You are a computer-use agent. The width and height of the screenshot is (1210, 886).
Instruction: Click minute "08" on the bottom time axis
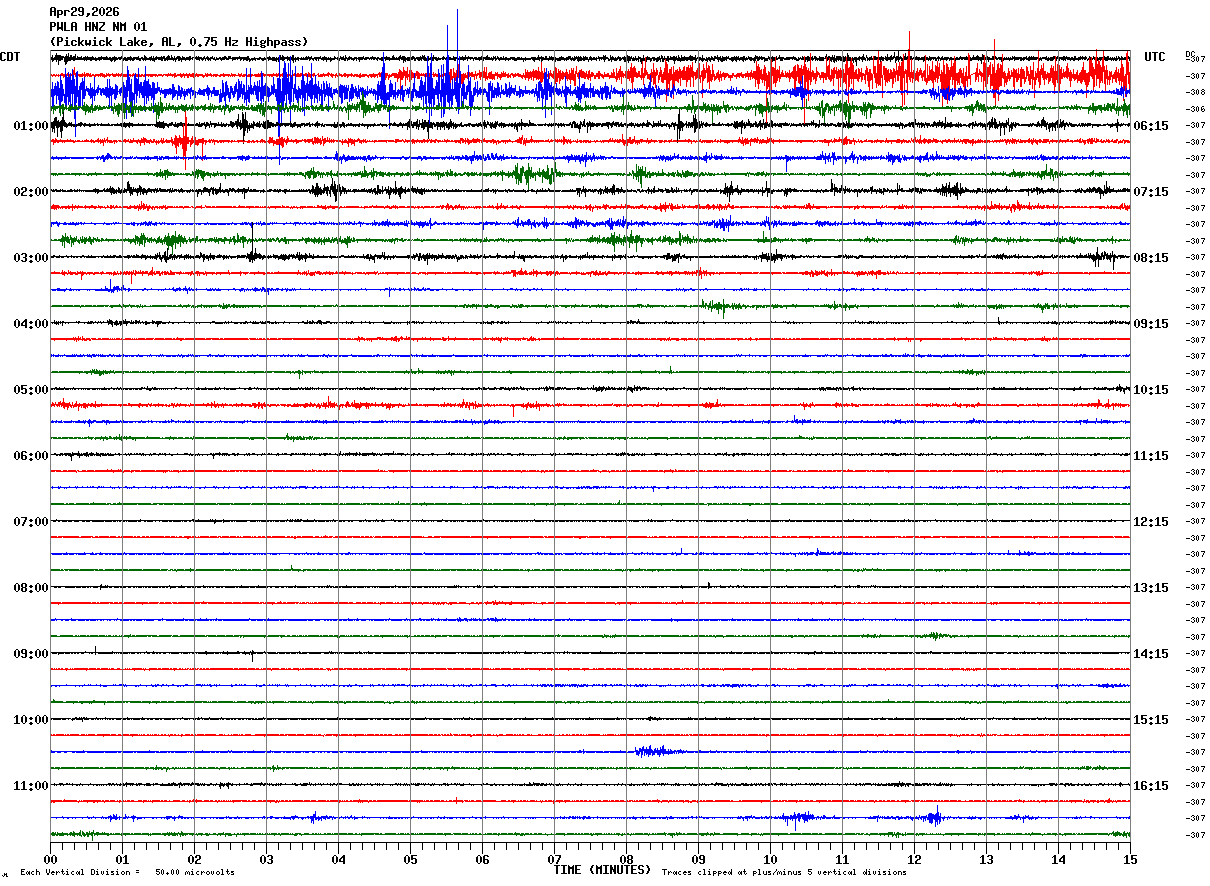click(x=626, y=859)
